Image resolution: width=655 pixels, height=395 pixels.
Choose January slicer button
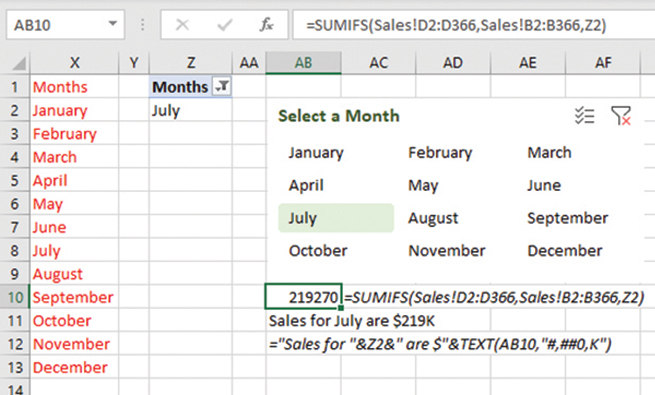click(316, 153)
